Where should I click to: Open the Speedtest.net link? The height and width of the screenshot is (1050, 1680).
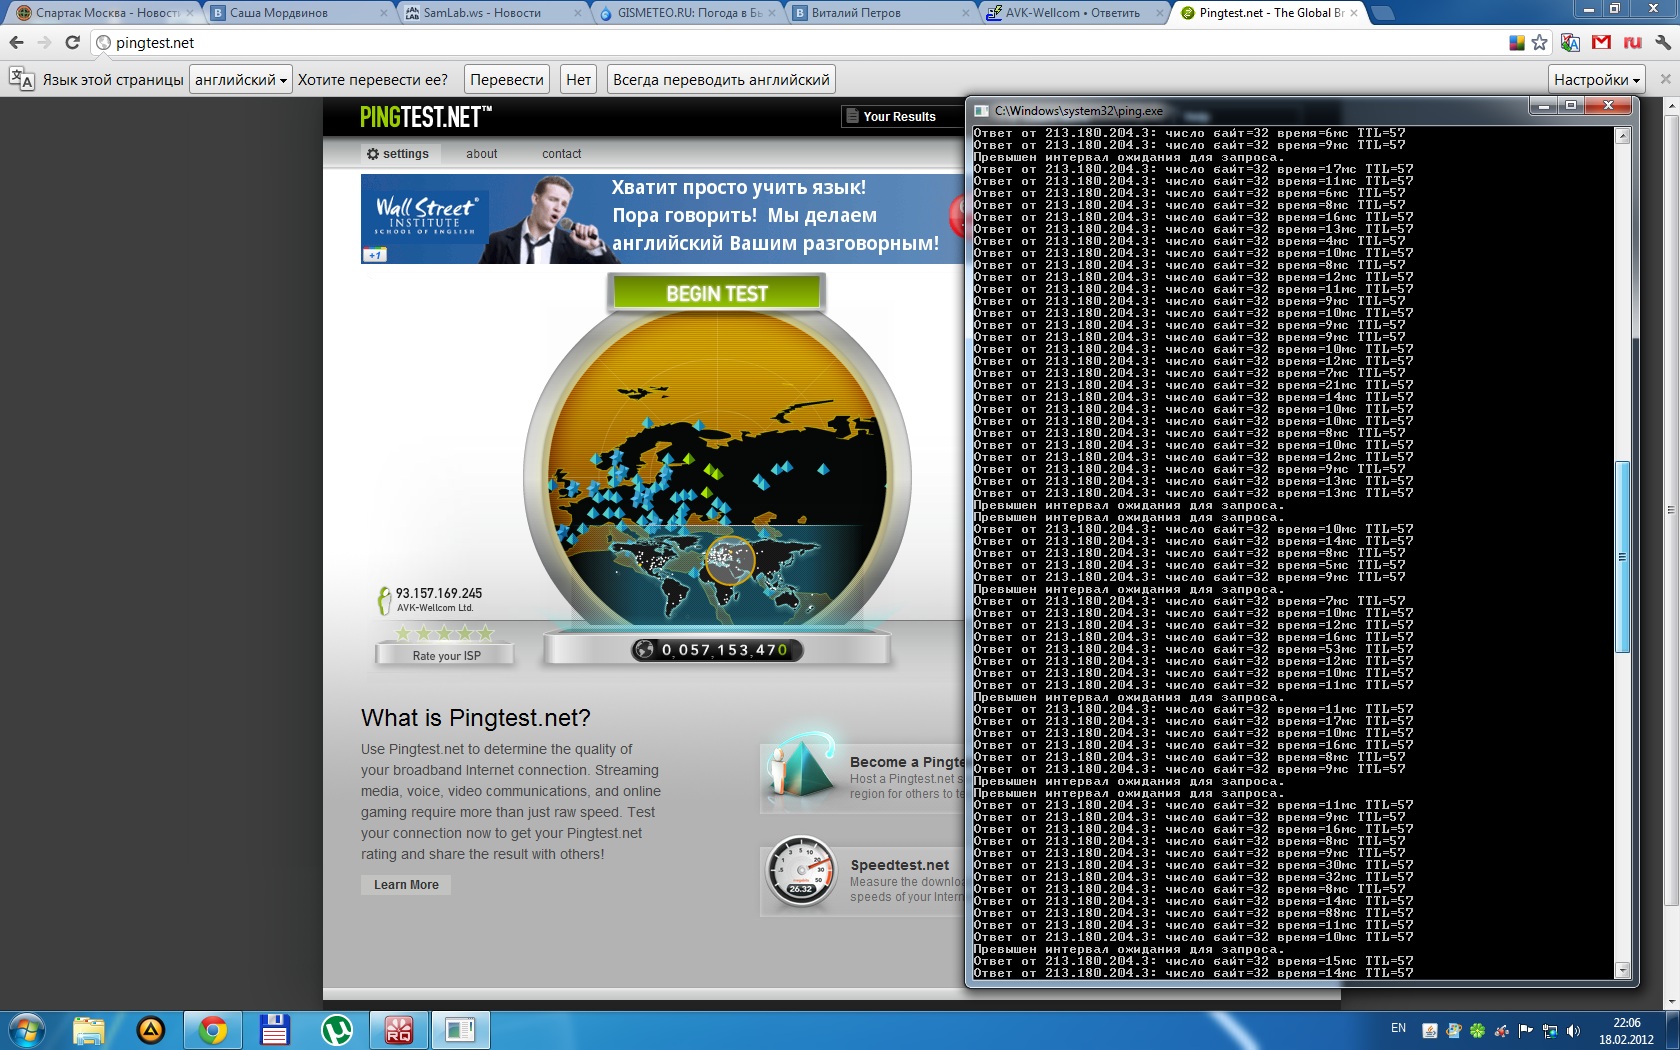900,865
